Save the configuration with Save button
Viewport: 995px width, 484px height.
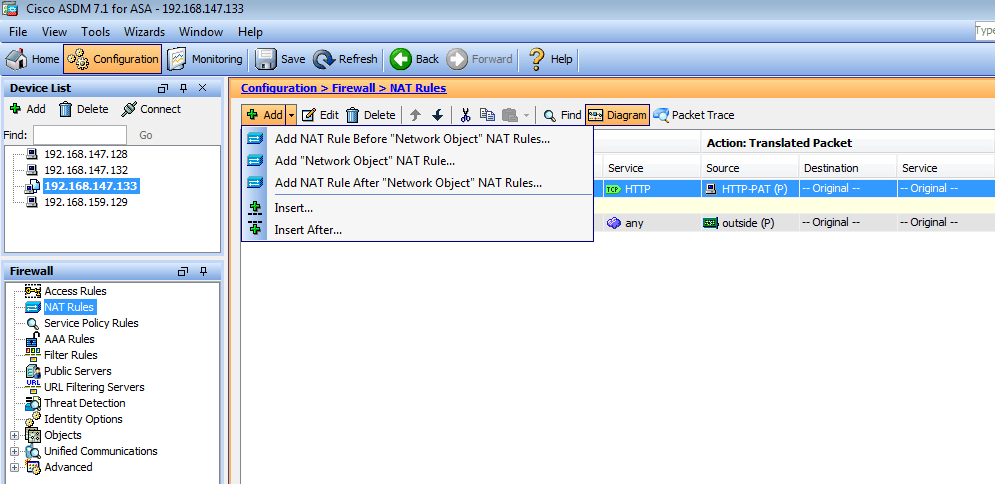[280, 59]
